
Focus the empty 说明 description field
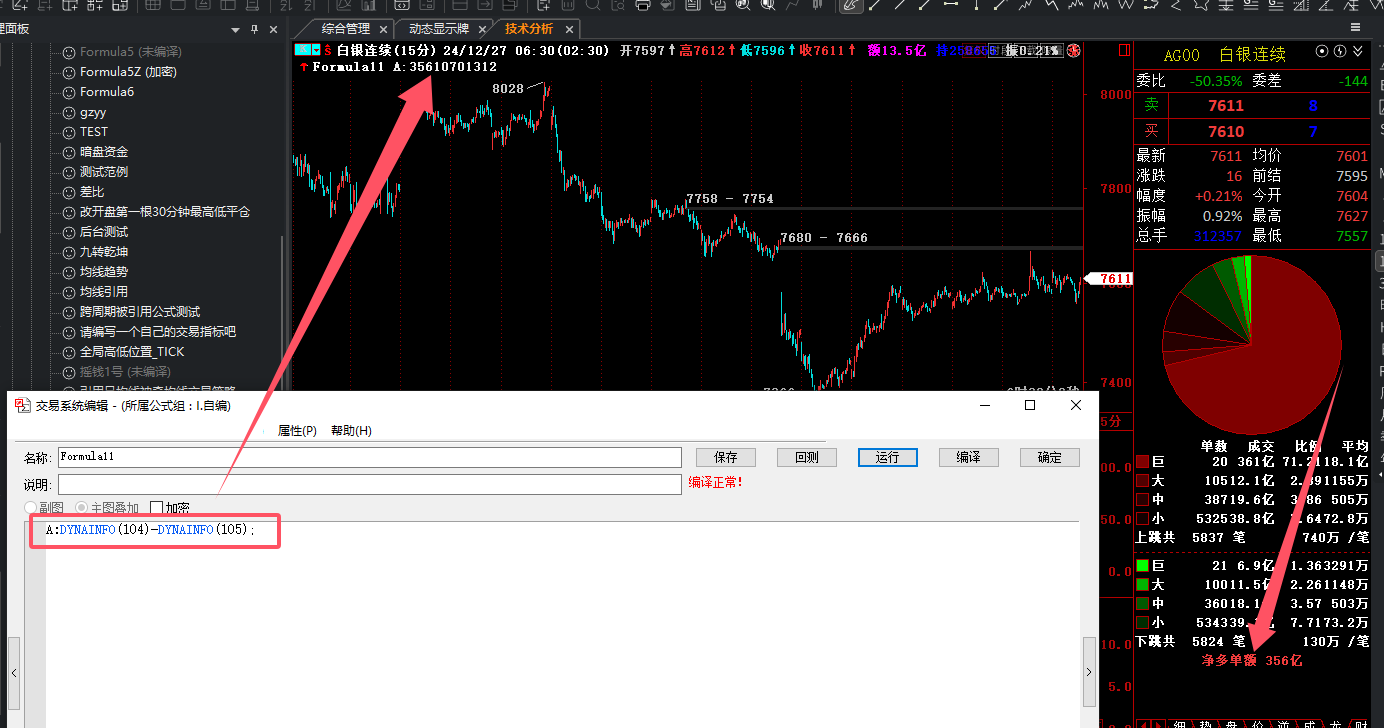click(369, 484)
